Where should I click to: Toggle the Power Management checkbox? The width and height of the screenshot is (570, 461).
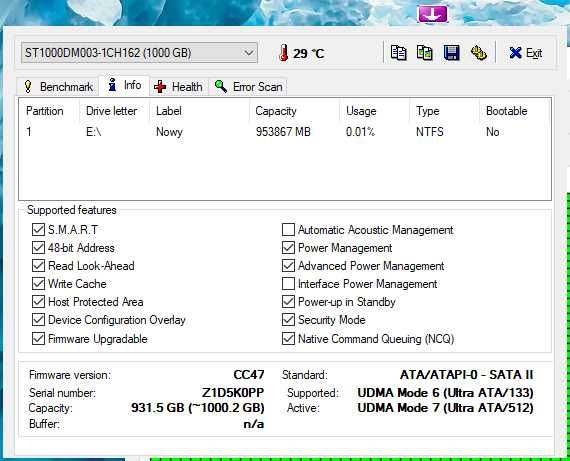288,248
